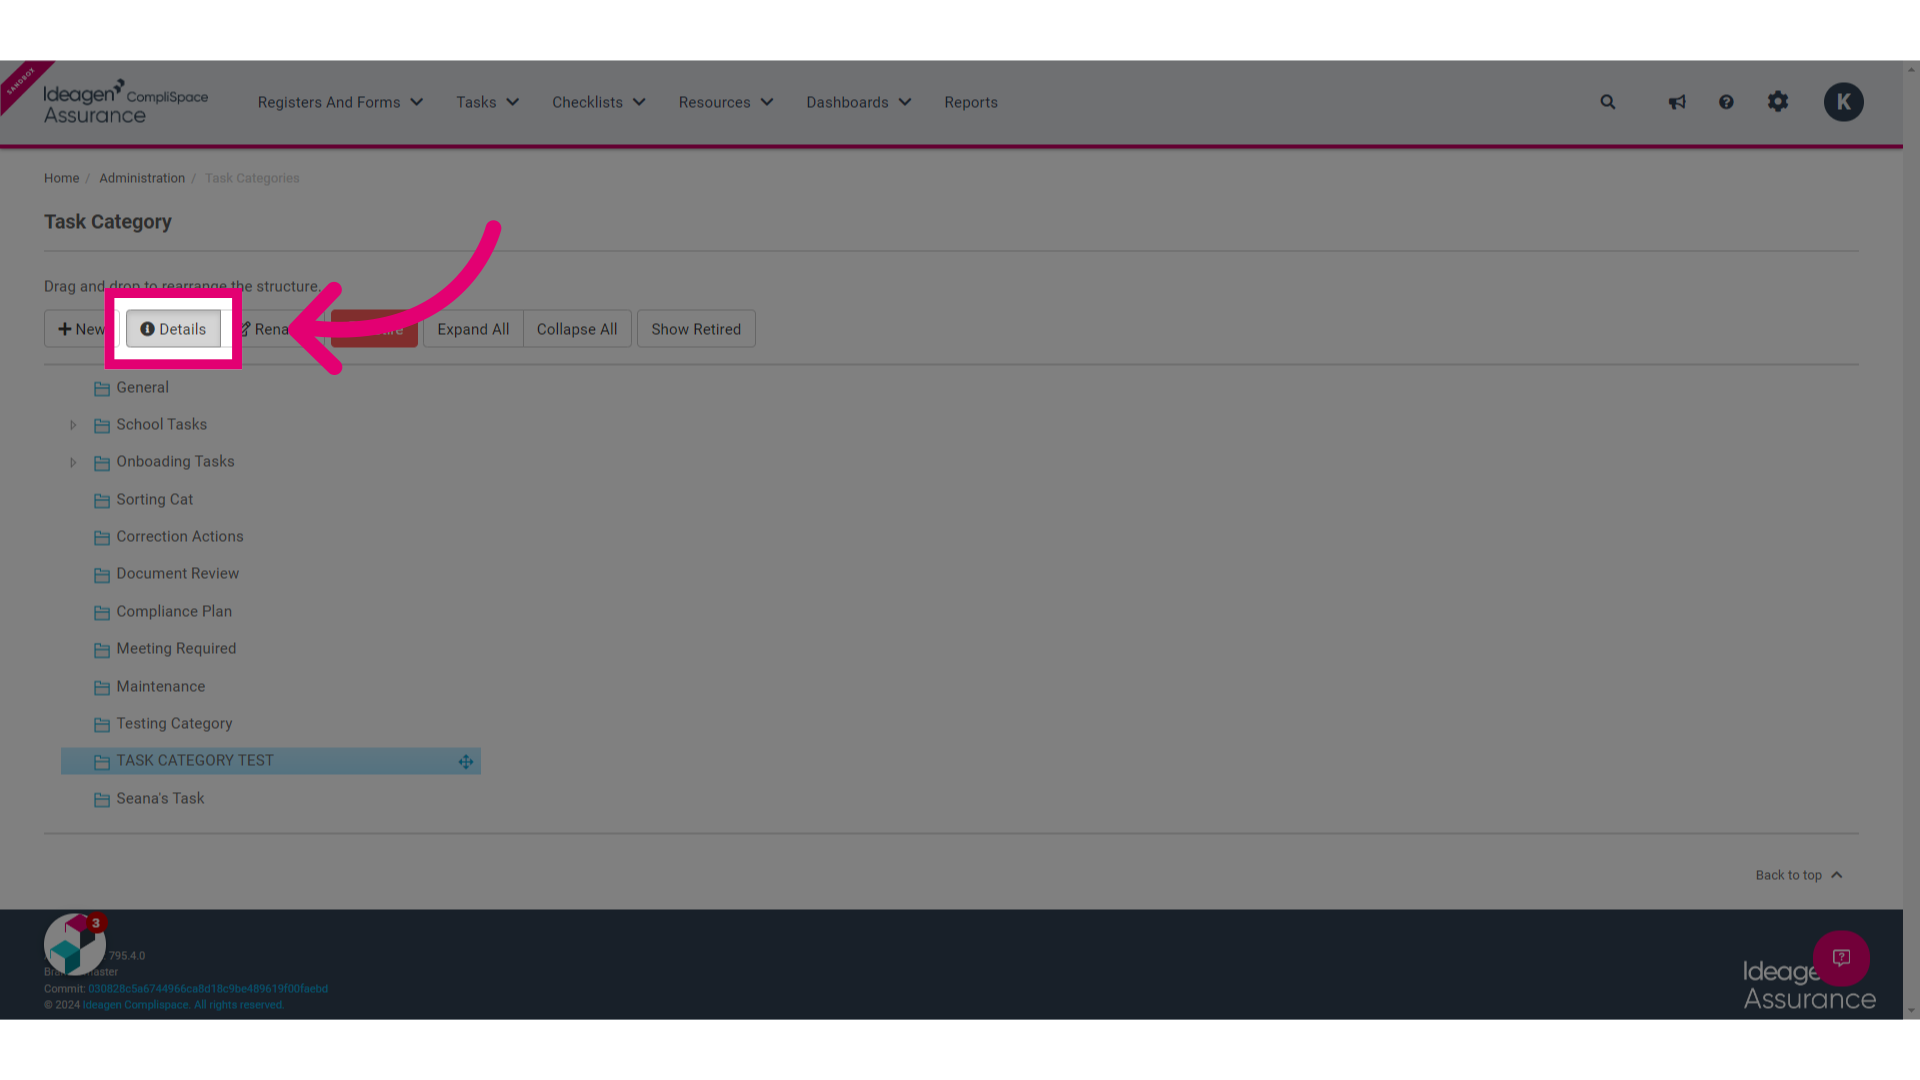Select the Sorting Cat category
The width and height of the screenshot is (1920, 1080).
[154, 500]
